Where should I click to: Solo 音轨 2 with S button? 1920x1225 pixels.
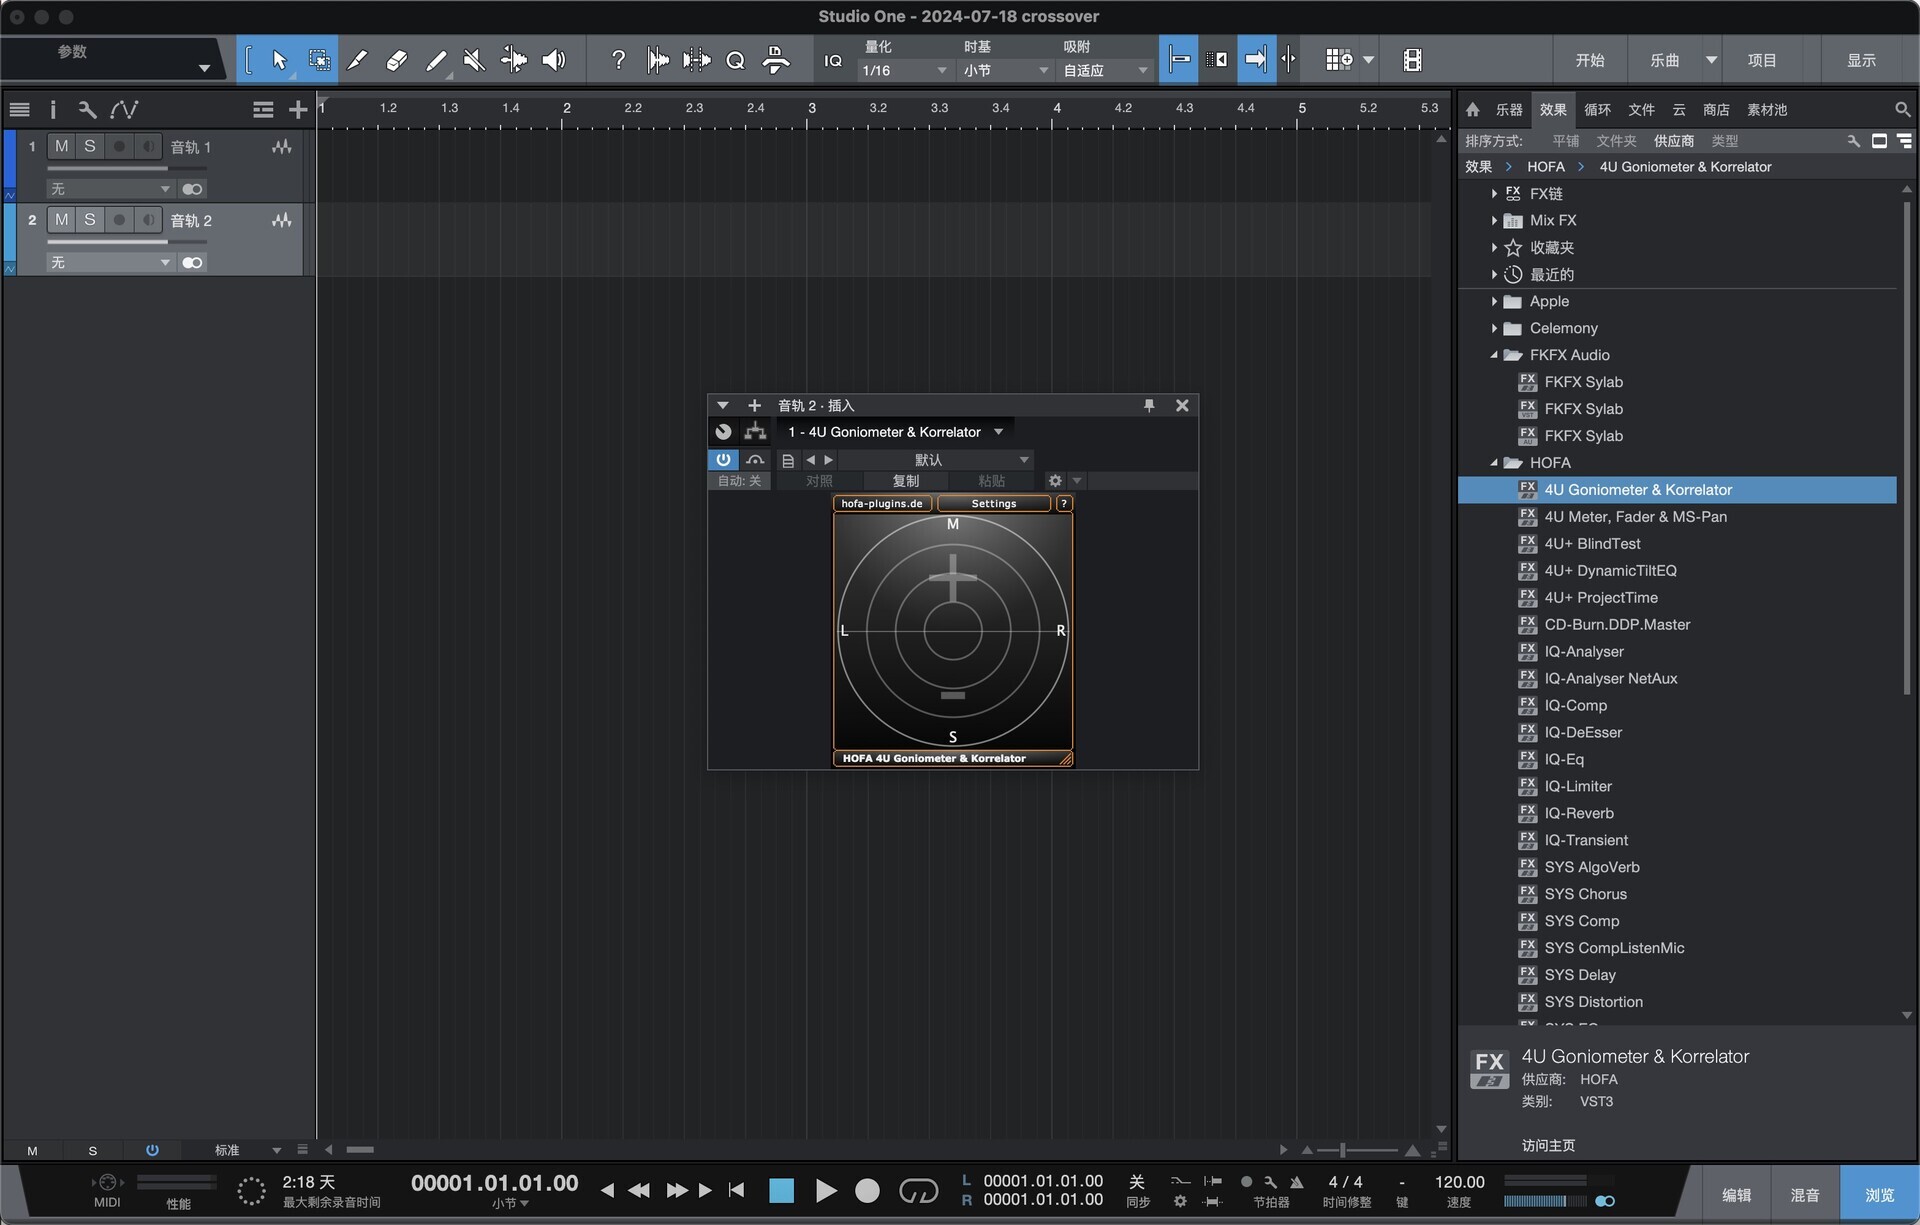point(90,220)
